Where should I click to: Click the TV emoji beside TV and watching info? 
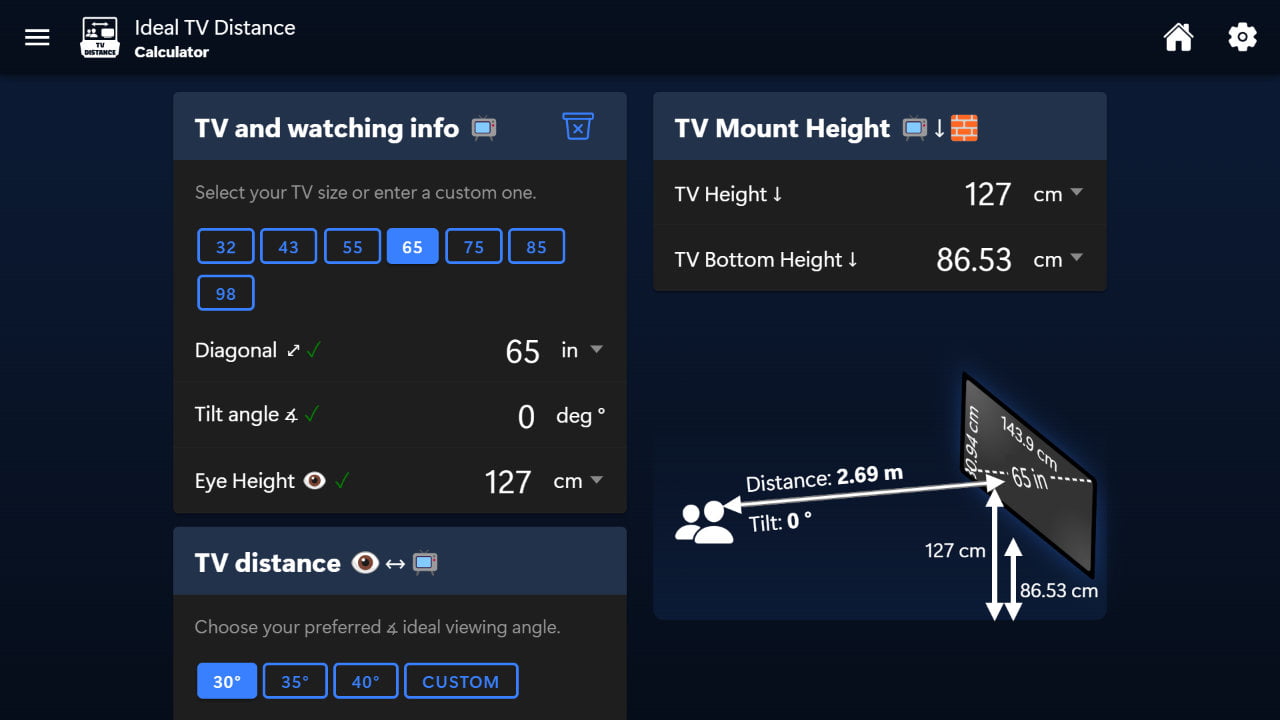484,128
